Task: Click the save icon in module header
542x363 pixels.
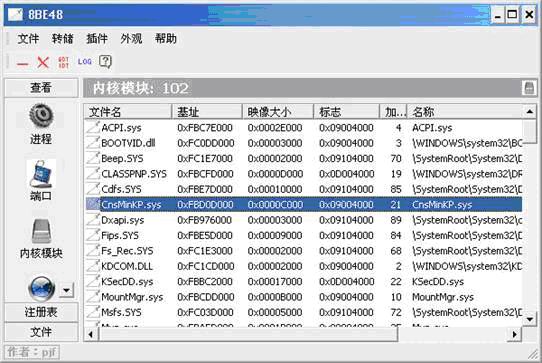Action: click(529, 88)
